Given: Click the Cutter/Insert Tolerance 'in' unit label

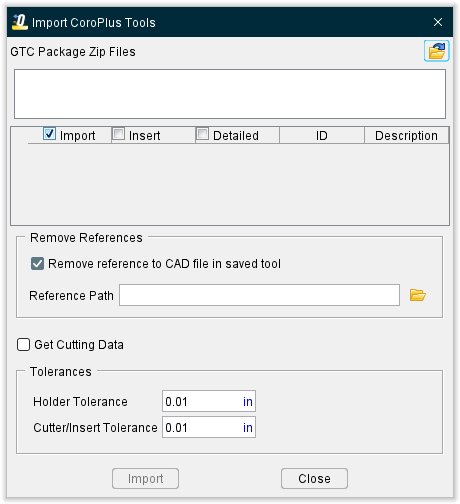Looking at the screenshot, I should point(248,428).
